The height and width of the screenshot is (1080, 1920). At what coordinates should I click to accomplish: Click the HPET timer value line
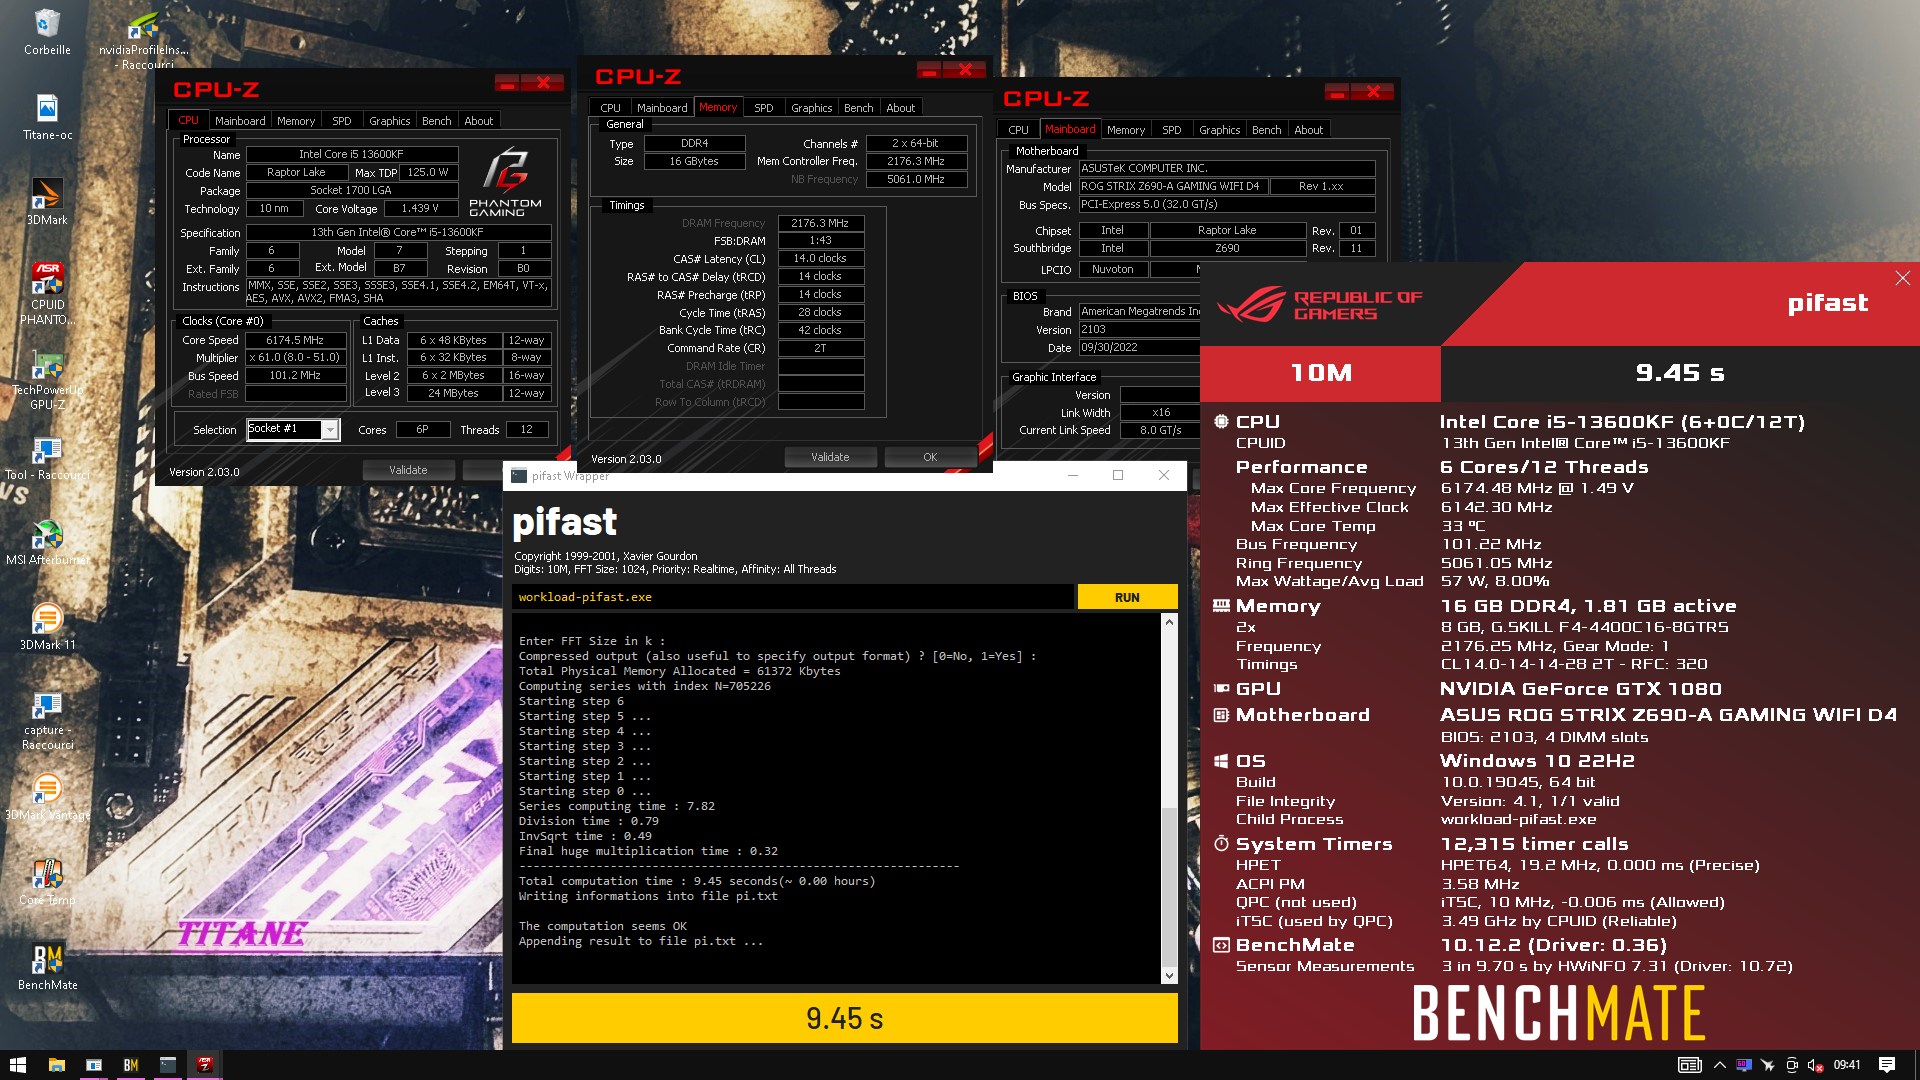pyautogui.click(x=1600, y=865)
